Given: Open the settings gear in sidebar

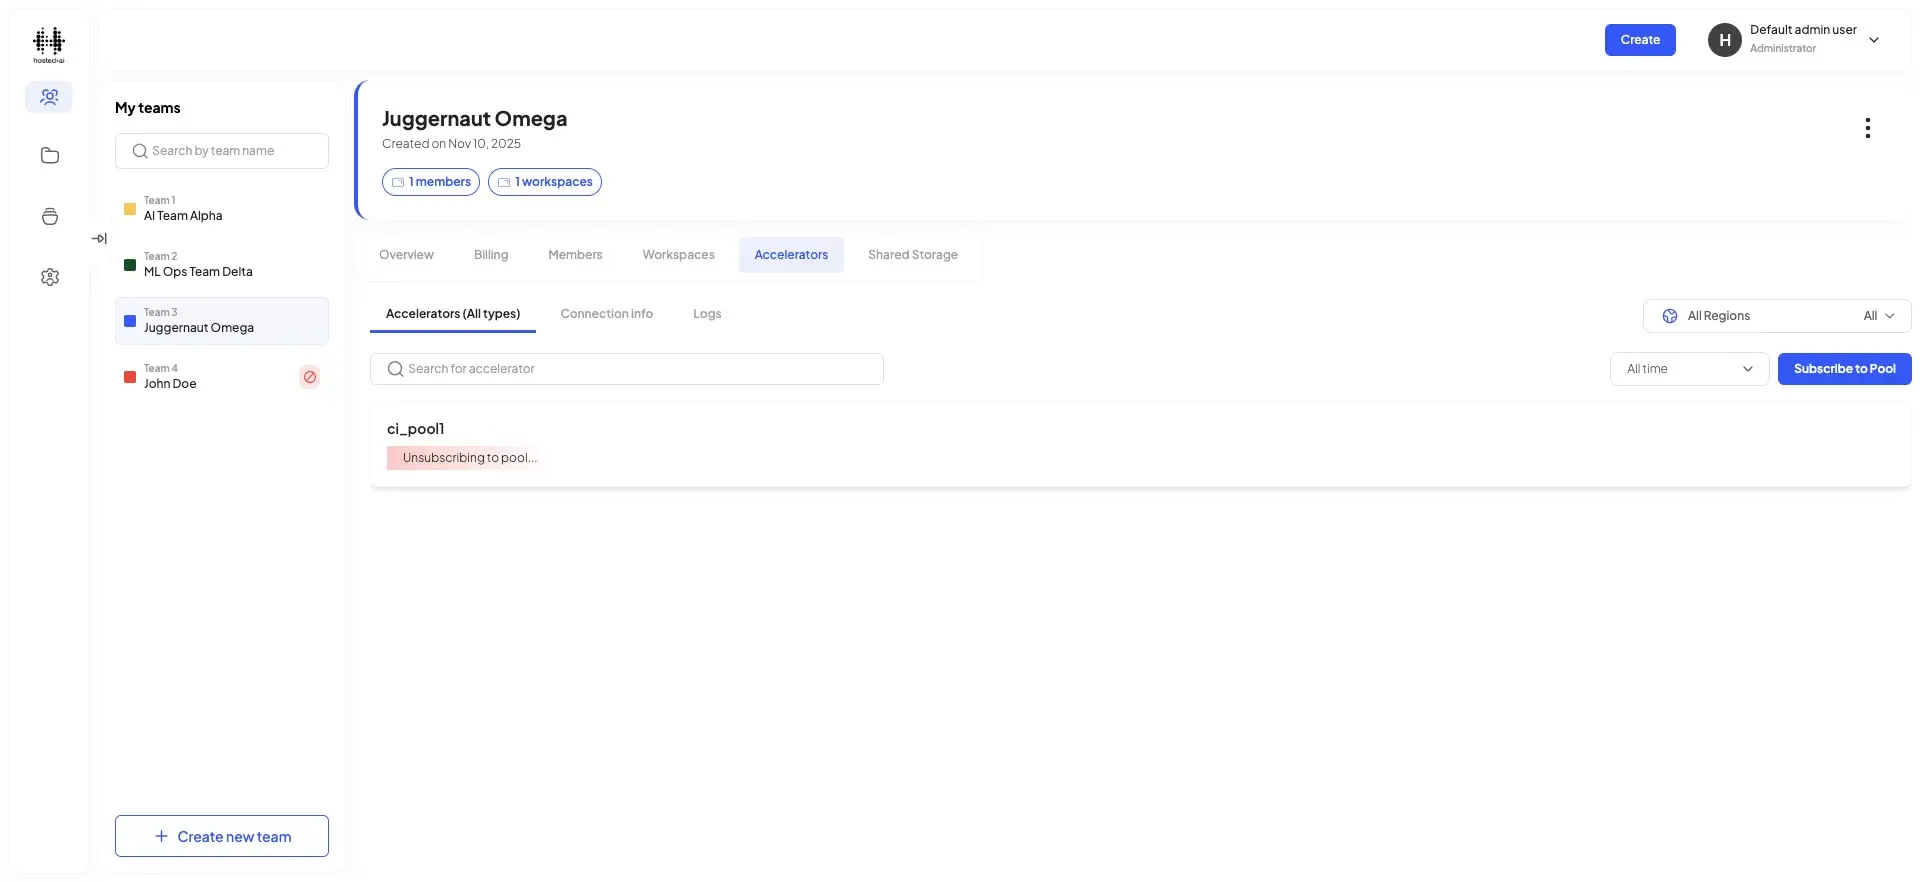Looking at the screenshot, I should [x=50, y=277].
